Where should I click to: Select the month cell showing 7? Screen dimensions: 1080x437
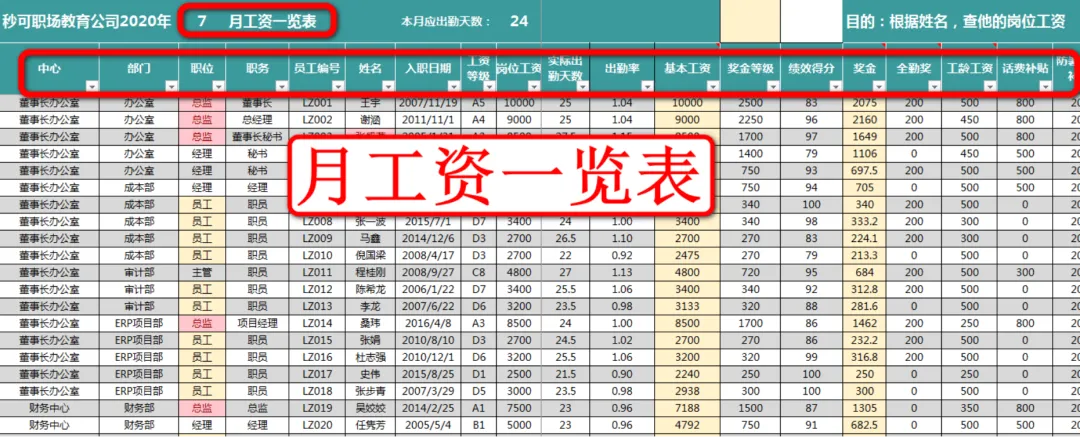click(202, 21)
